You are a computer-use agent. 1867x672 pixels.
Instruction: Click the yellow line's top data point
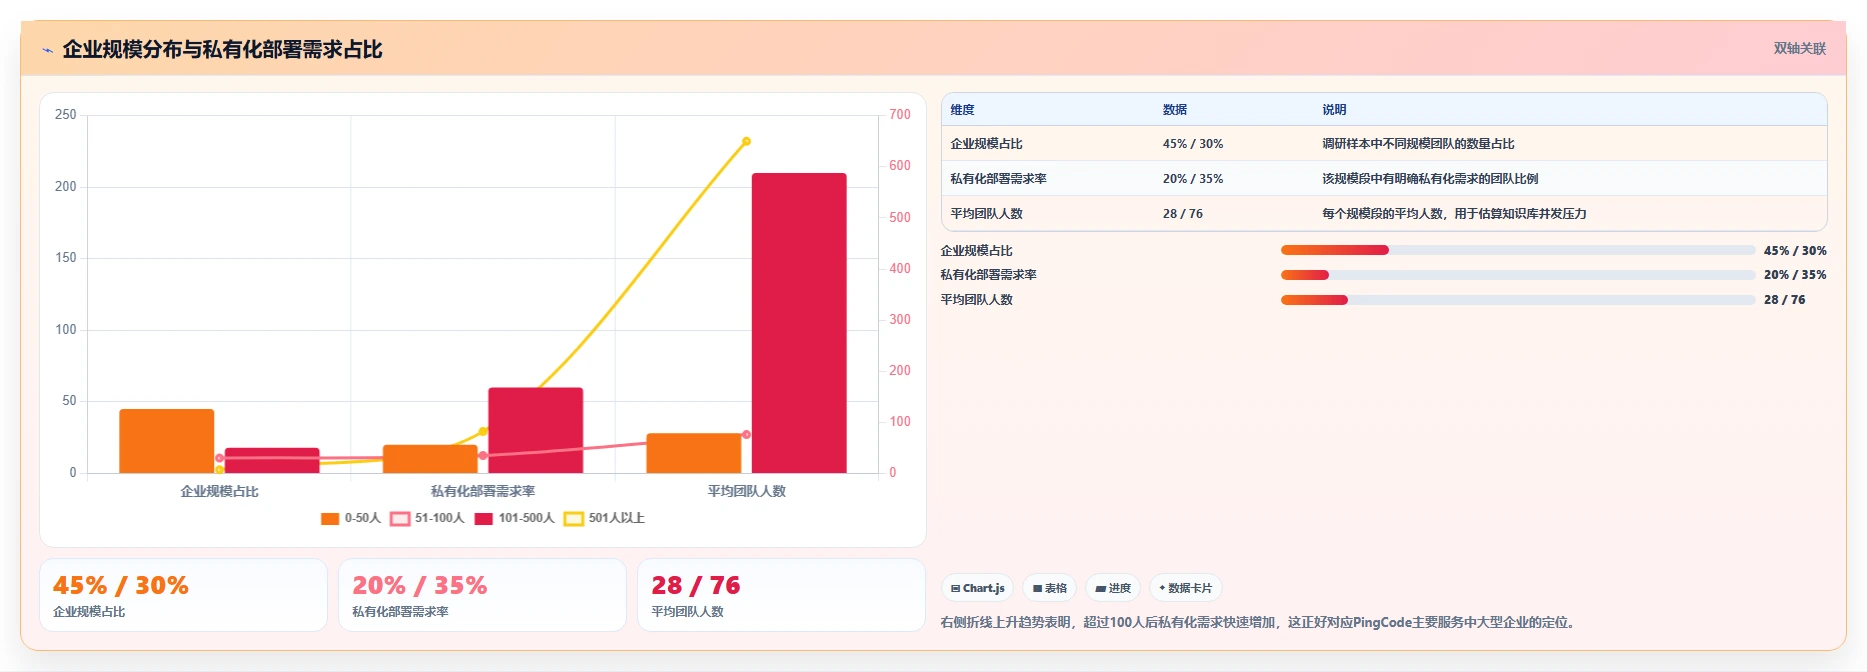tap(746, 141)
